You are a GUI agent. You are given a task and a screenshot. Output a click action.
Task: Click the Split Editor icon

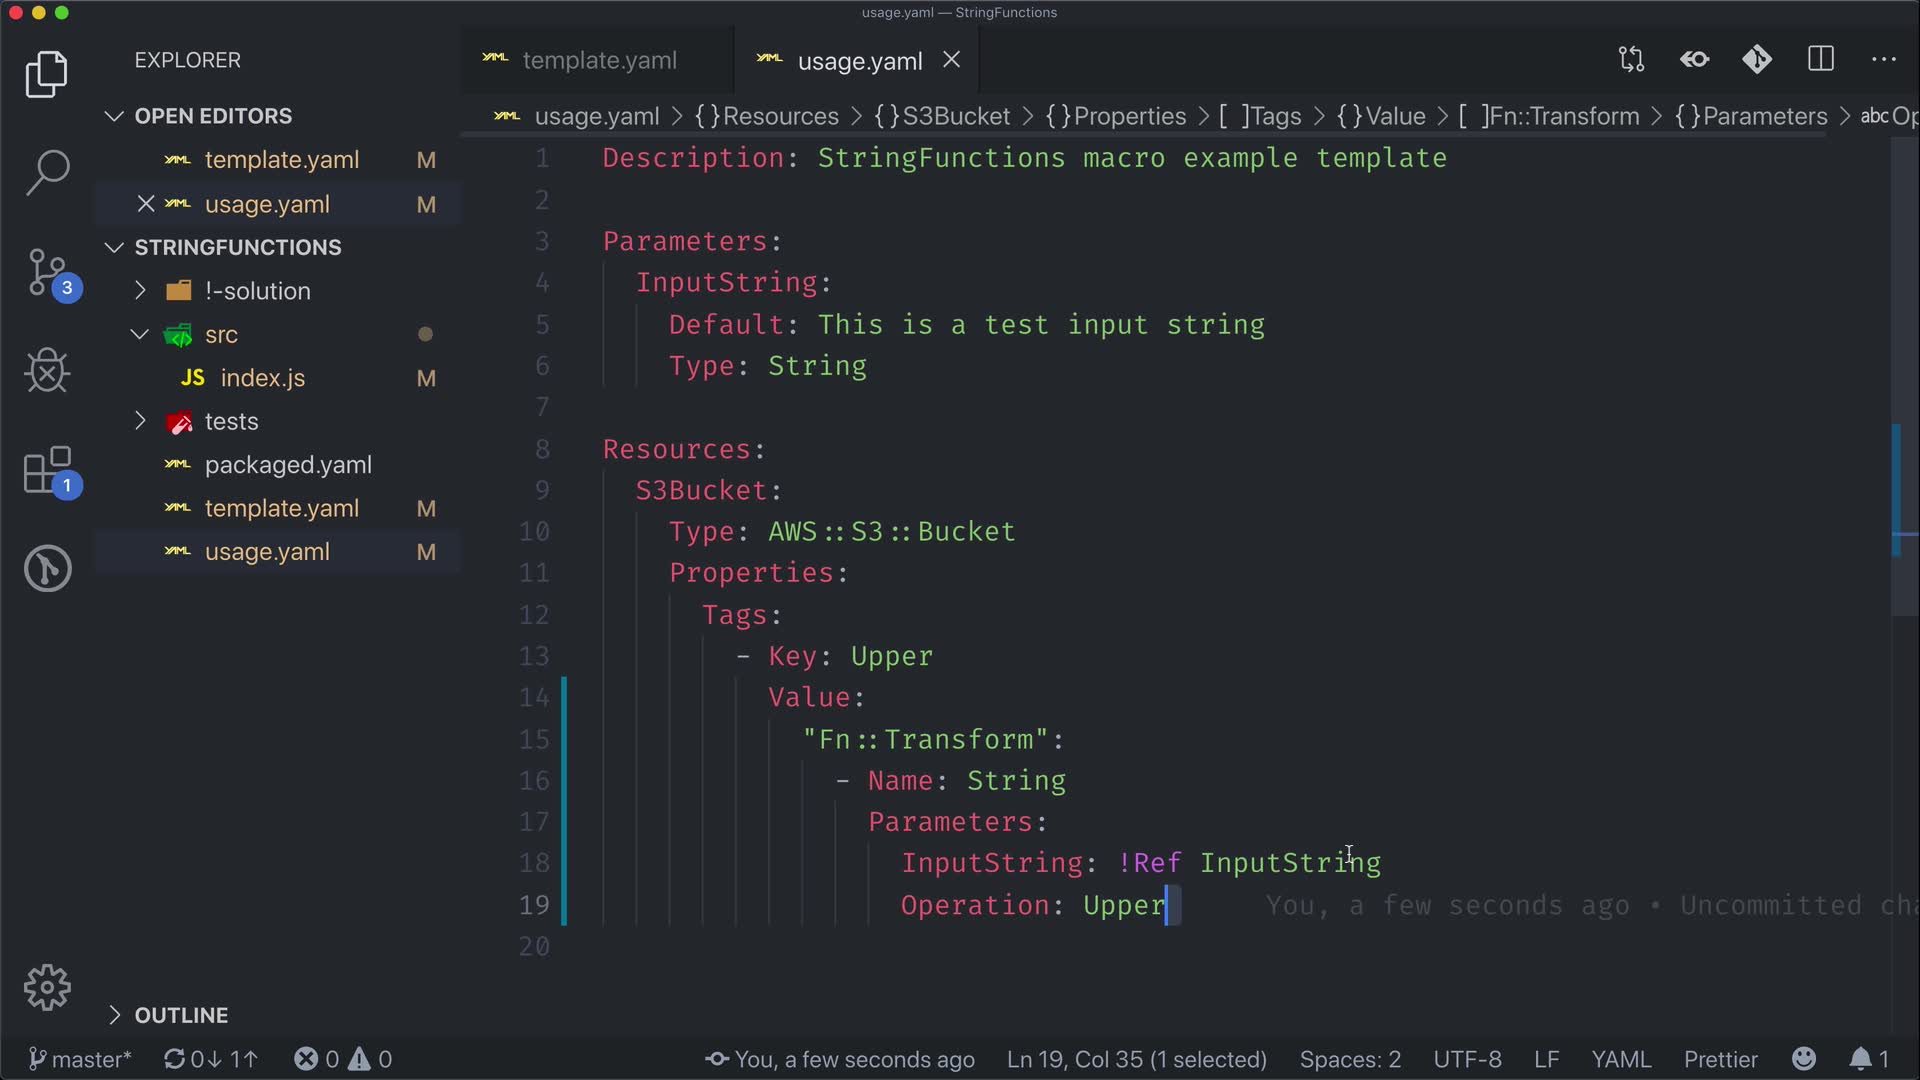(x=1821, y=60)
